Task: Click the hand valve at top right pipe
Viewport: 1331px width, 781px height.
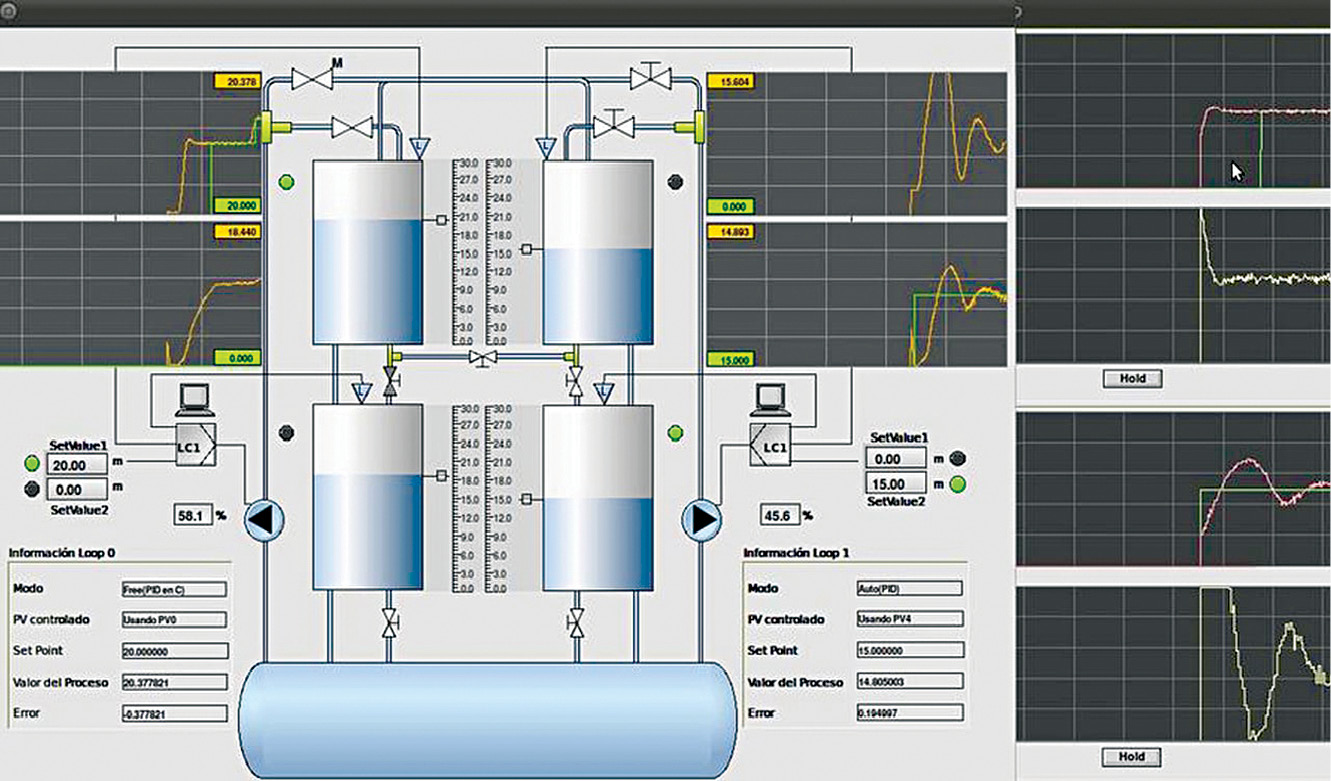Action: click(650, 75)
